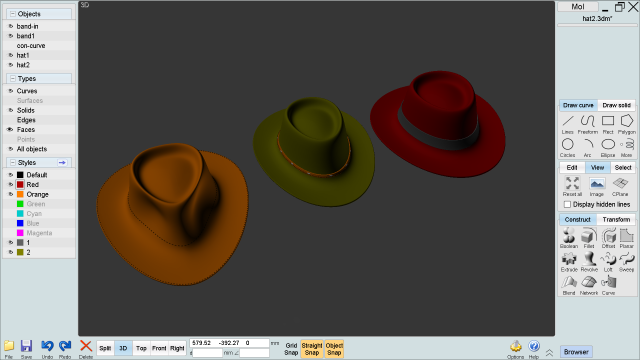Select the Sweep tool

[627, 262]
